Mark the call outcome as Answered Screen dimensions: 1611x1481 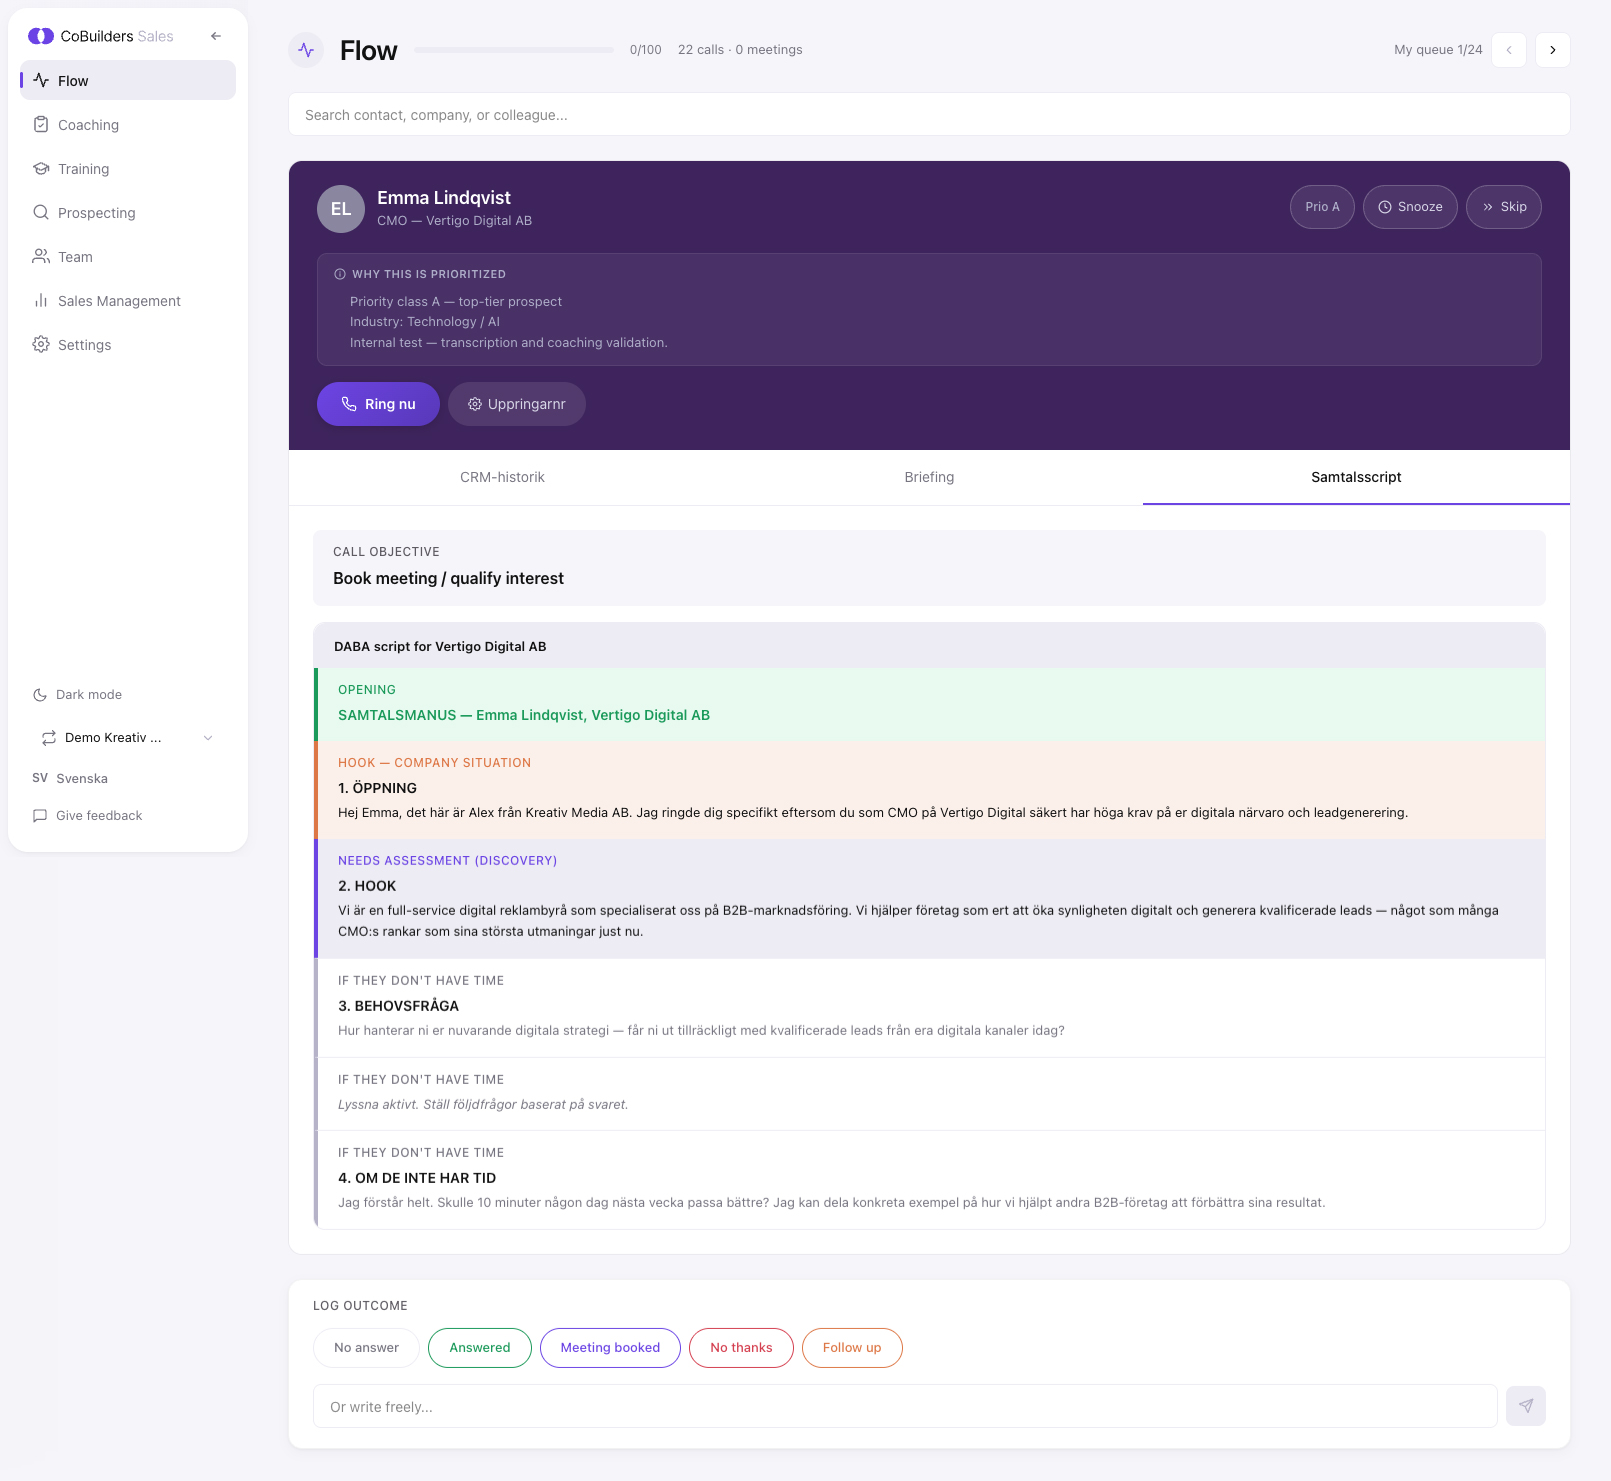[x=479, y=1347]
